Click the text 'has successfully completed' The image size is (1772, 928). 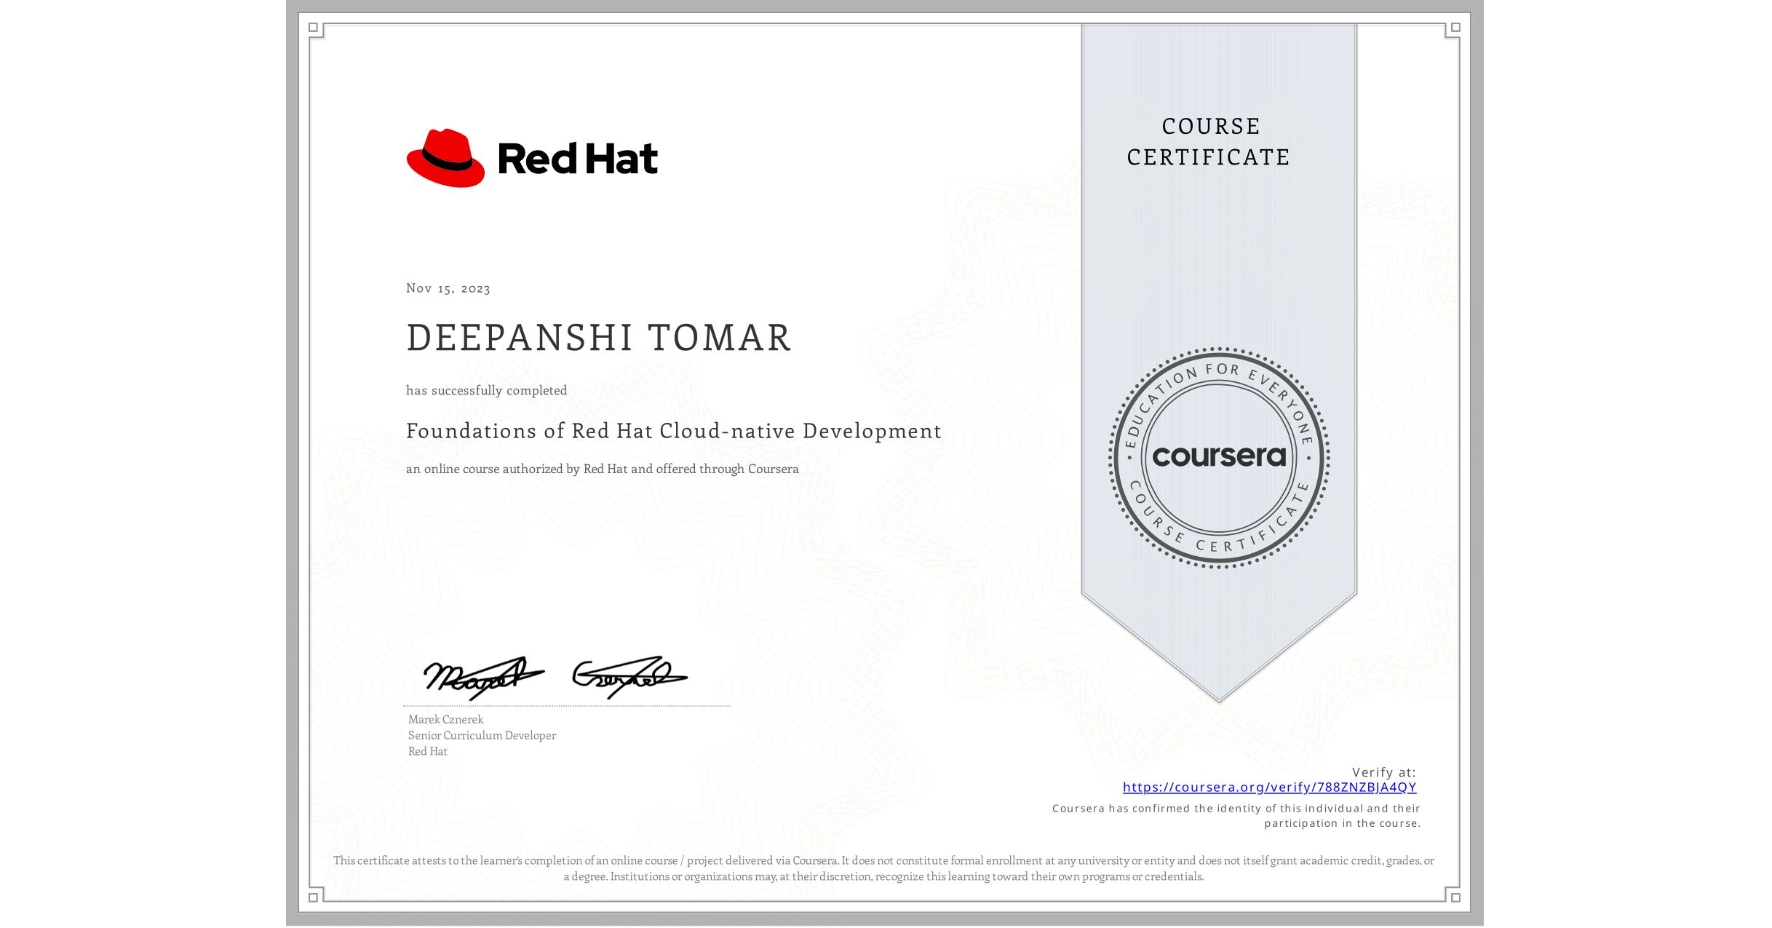pyautogui.click(x=486, y=390)
